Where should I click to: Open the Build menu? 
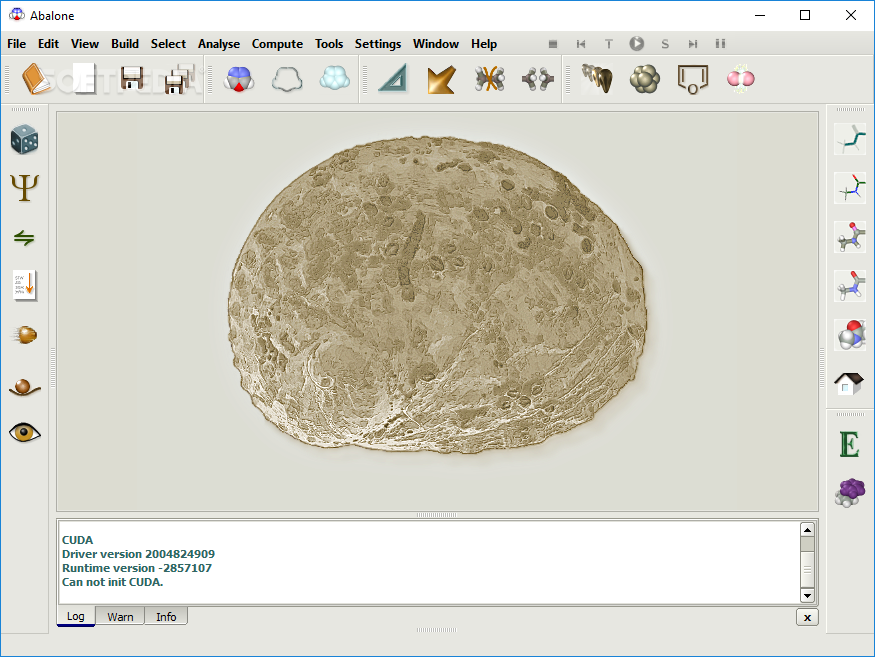(x=125, y=44)
